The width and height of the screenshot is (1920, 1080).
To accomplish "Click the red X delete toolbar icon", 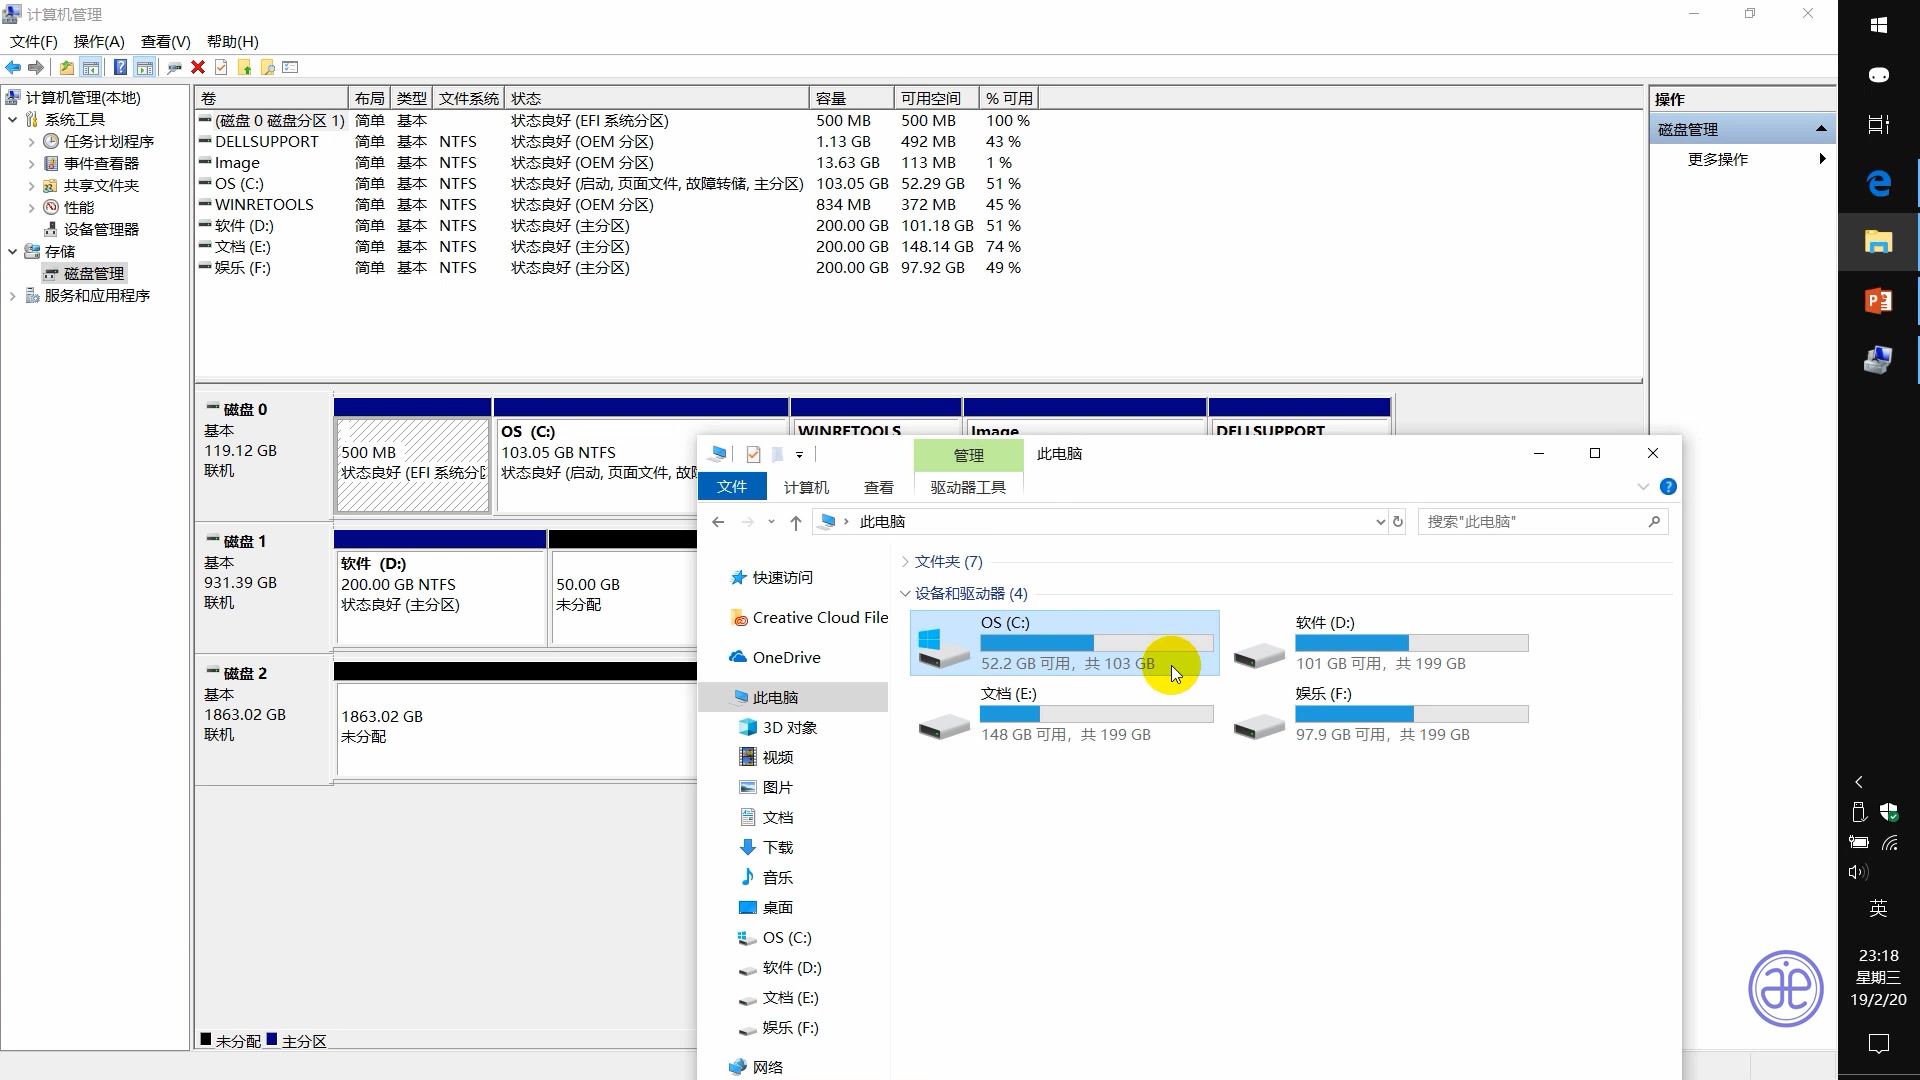I will pyautogui.click(x=198, y=67).
